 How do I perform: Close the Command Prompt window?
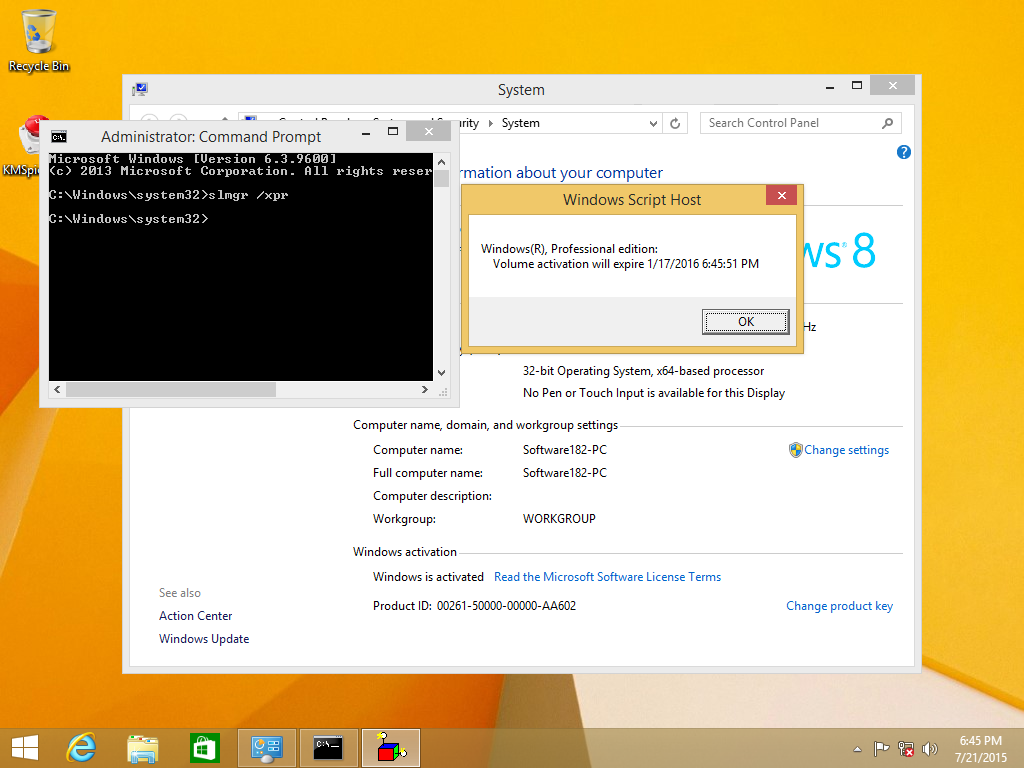point(428,131)
